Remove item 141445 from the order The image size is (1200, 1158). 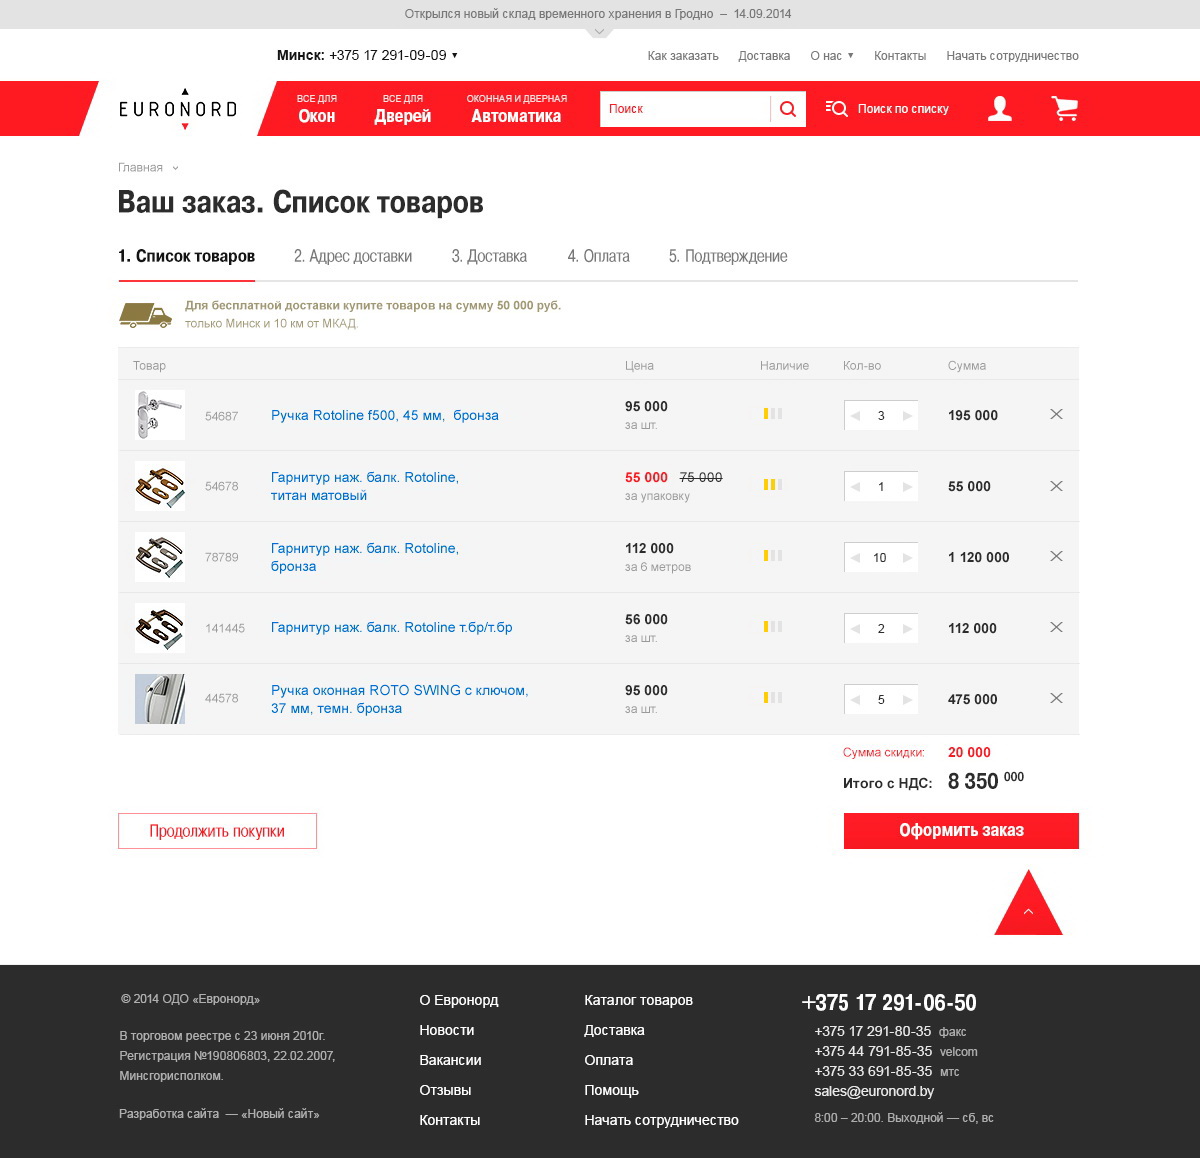tap(1056, 627)
